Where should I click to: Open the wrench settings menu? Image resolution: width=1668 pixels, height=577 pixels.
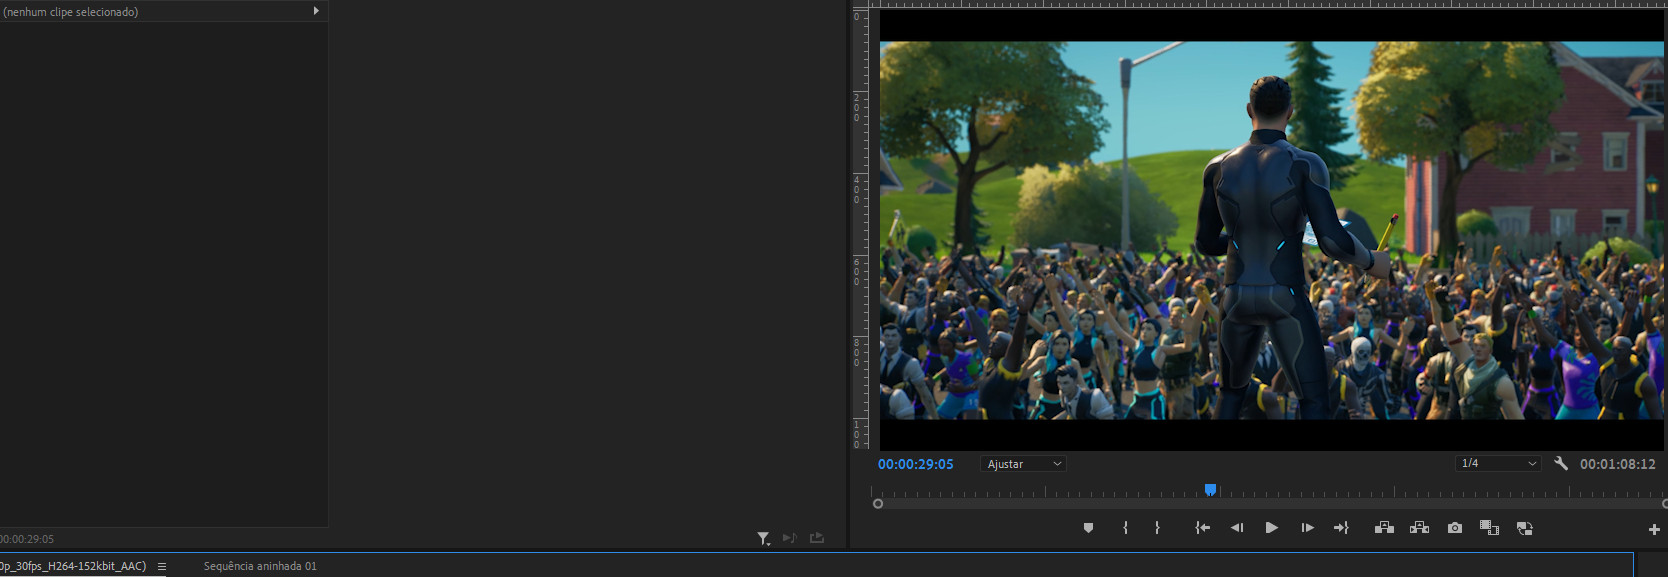[1561, 463]
